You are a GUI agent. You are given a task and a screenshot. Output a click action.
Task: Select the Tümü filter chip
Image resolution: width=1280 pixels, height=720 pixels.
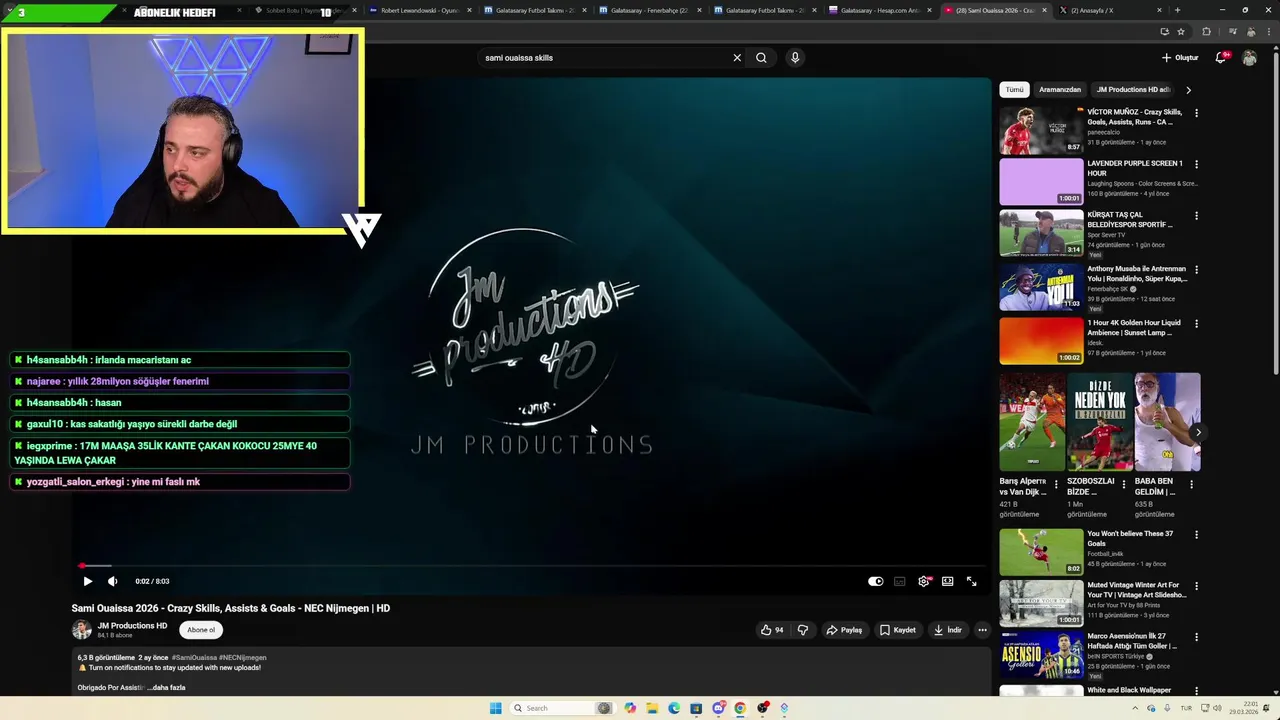point(1014,90)
